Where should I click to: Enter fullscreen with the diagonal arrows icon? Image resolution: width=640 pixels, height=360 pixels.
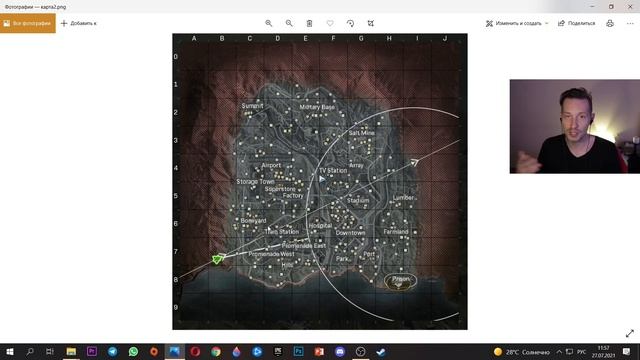click(x=630, y=333)
